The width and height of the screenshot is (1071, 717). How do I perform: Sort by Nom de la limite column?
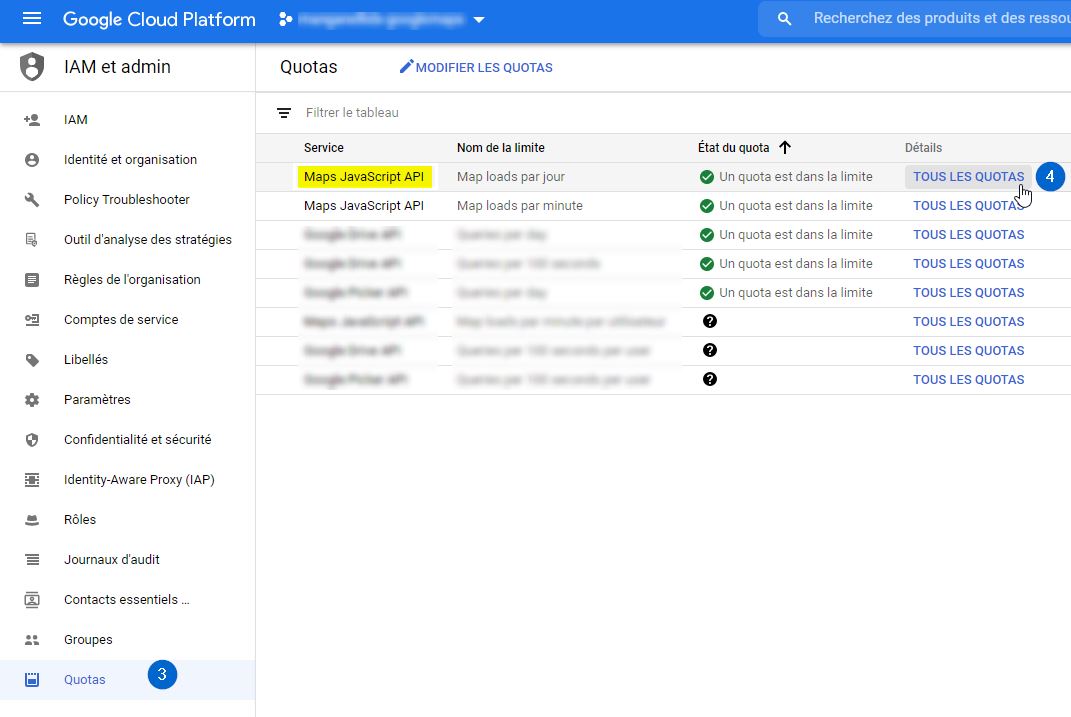coord(501,147)
